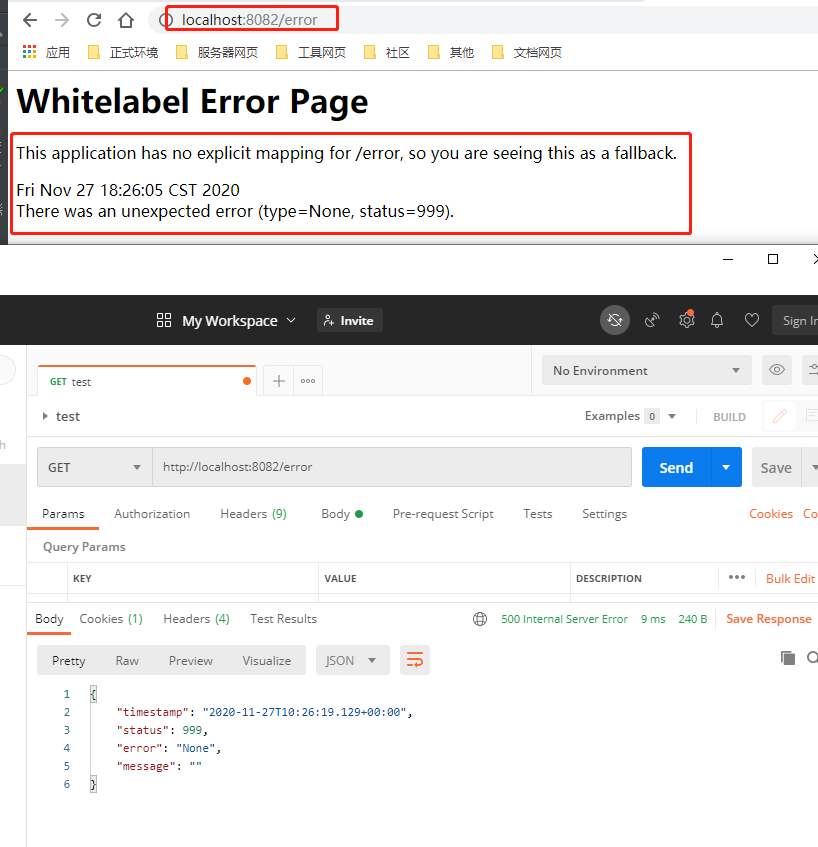Click the network globe icon in response bar
Screen dimensions: 818x847
[480, 619]
